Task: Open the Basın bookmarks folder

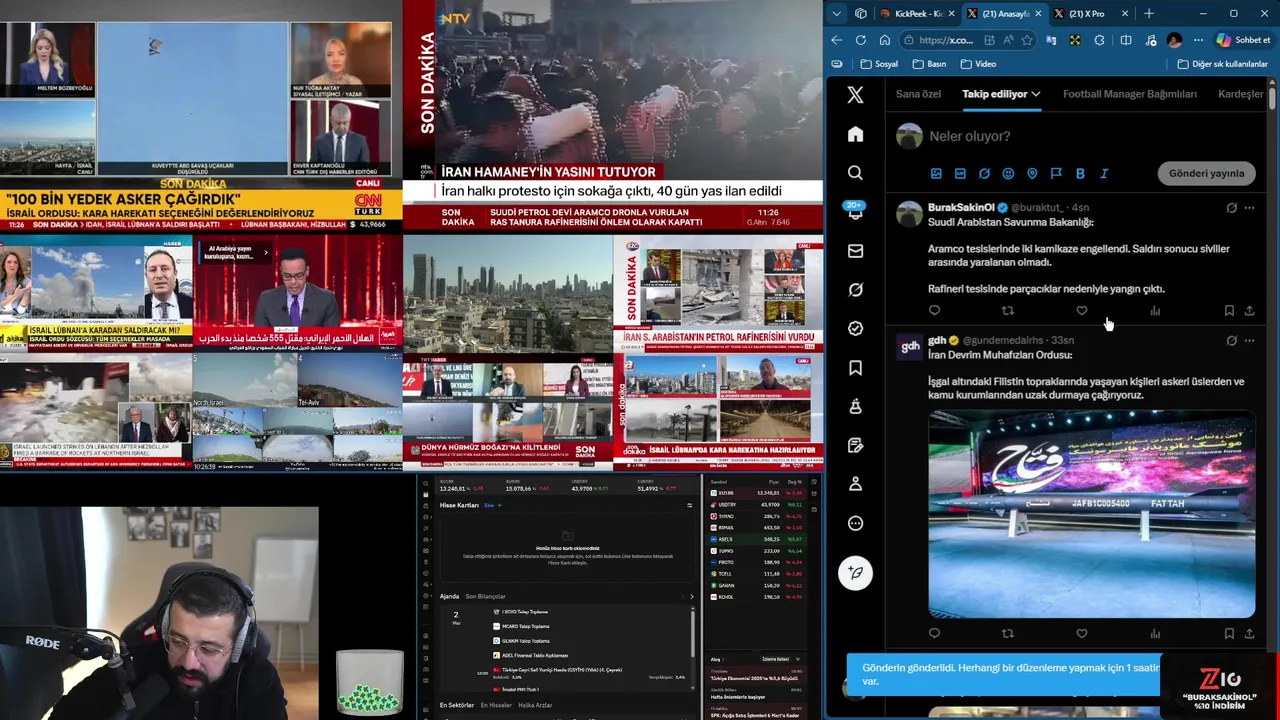Action: click(929, 64)
